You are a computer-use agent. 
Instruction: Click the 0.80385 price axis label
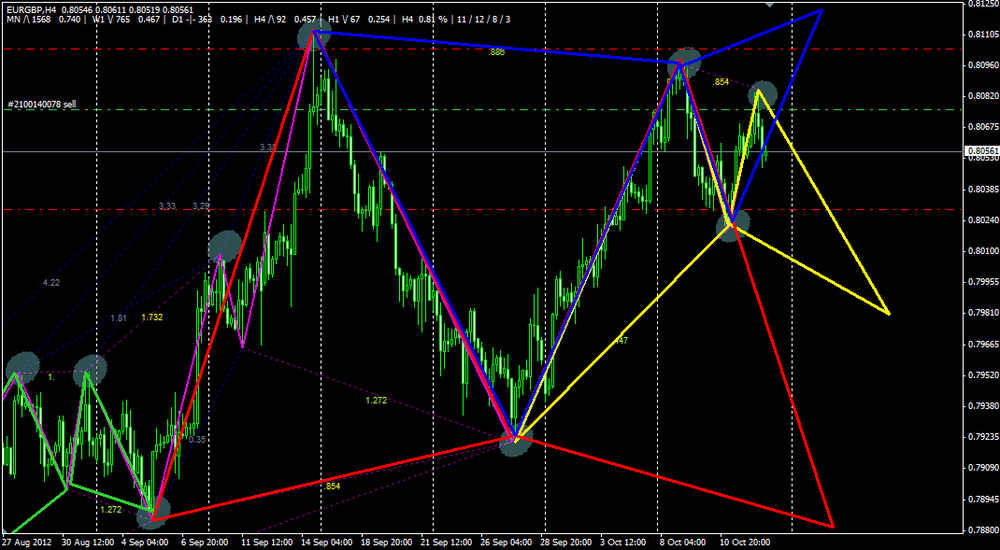982,190
